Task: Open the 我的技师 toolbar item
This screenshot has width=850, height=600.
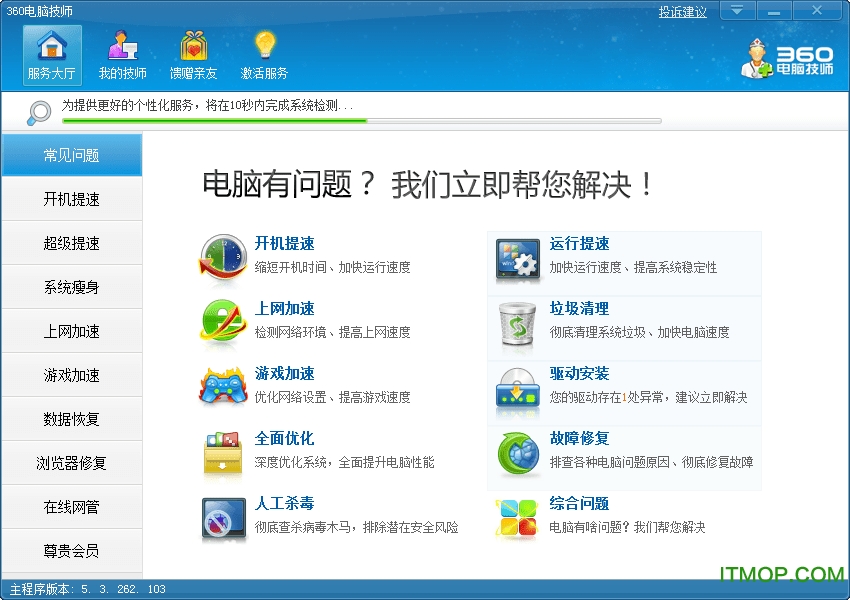Action: coord(123,56)
